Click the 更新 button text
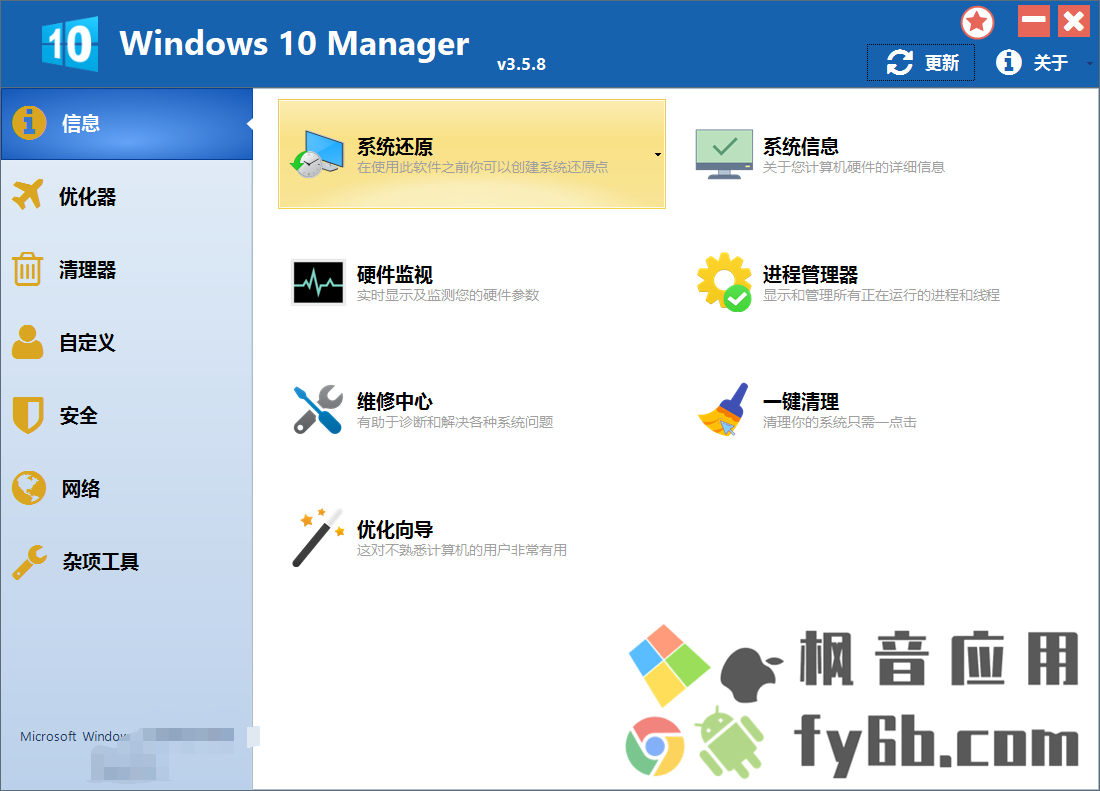 tap(941, 63)
